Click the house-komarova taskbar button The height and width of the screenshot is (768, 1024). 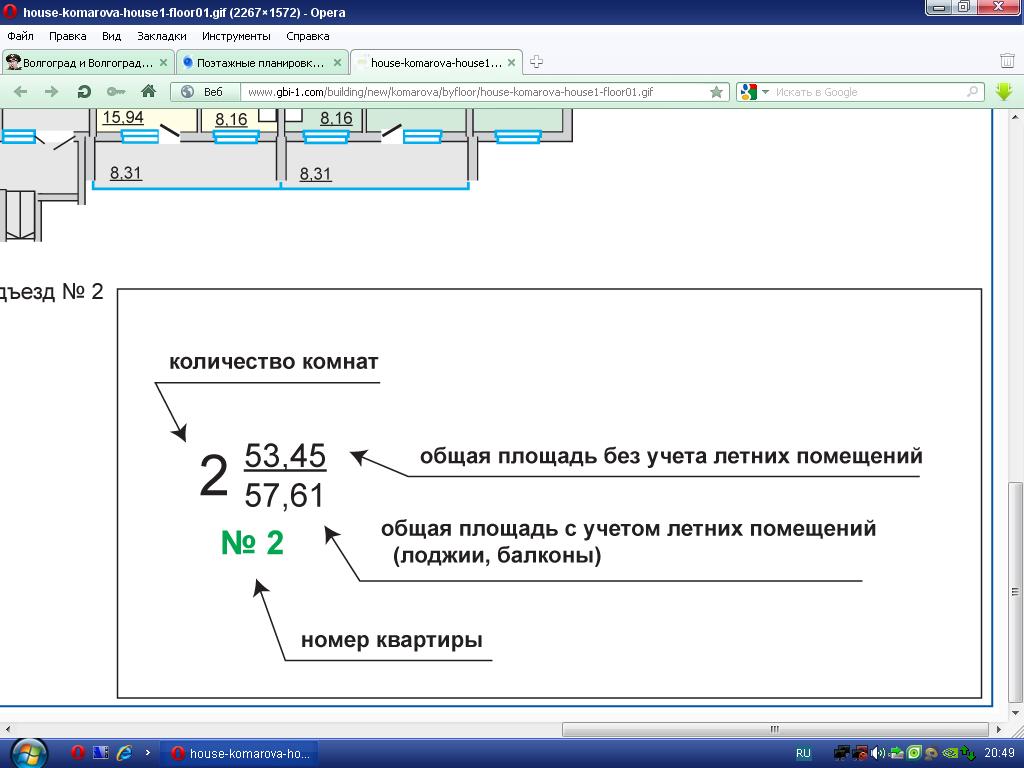(242, 753)
